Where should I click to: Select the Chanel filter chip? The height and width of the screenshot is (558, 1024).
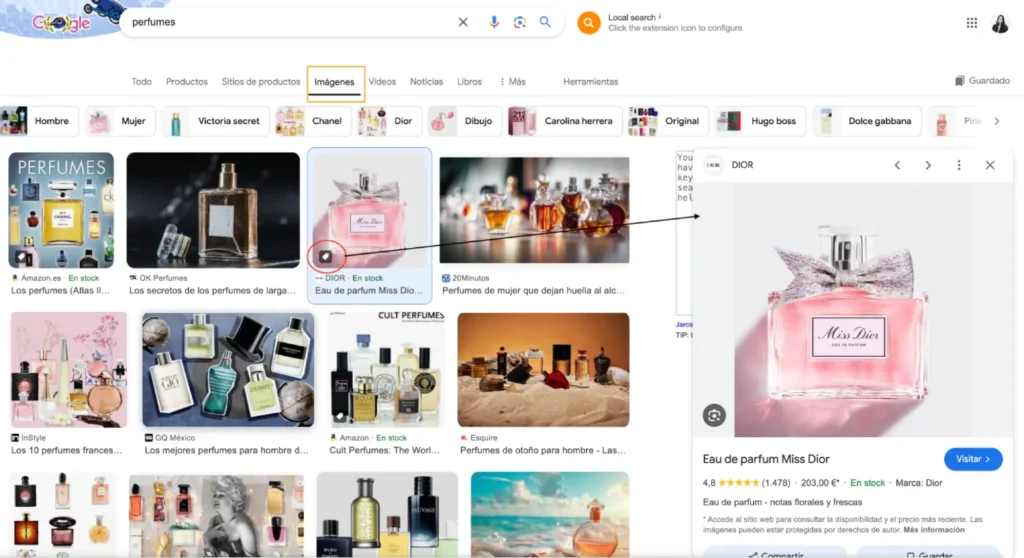point(313,121)
